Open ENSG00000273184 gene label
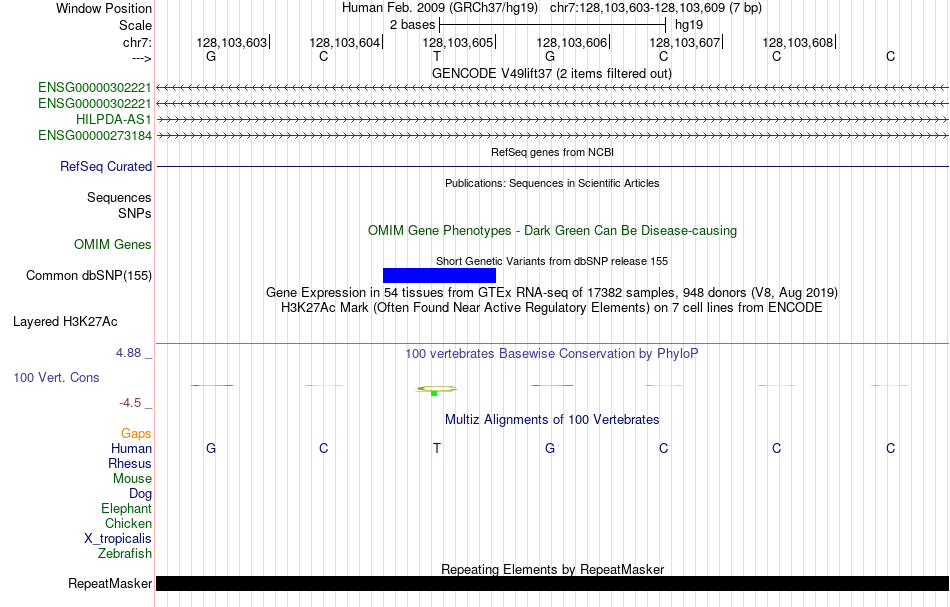This screenshot has width=950, height=607. coord(95,136)
